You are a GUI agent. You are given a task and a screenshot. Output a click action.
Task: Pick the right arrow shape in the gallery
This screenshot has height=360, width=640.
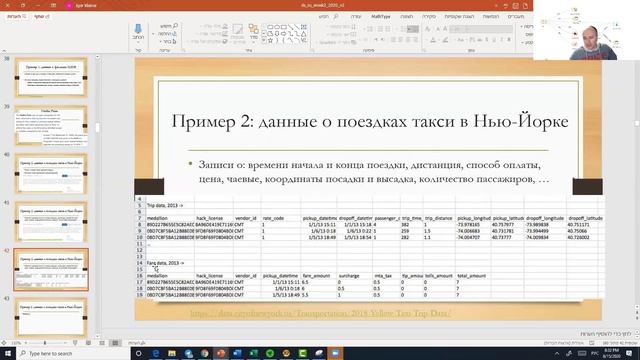(x=283, y=34)
